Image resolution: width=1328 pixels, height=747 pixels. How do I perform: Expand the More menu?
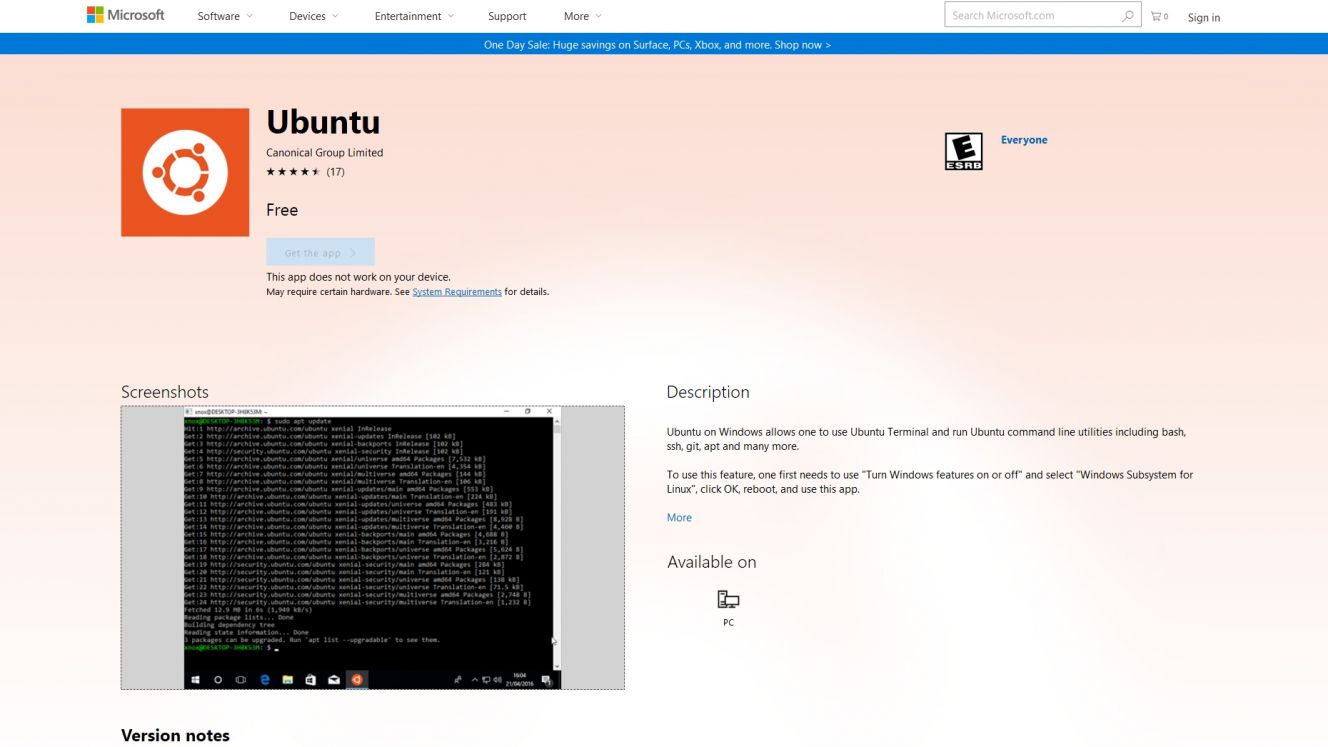tap(583, 16)
